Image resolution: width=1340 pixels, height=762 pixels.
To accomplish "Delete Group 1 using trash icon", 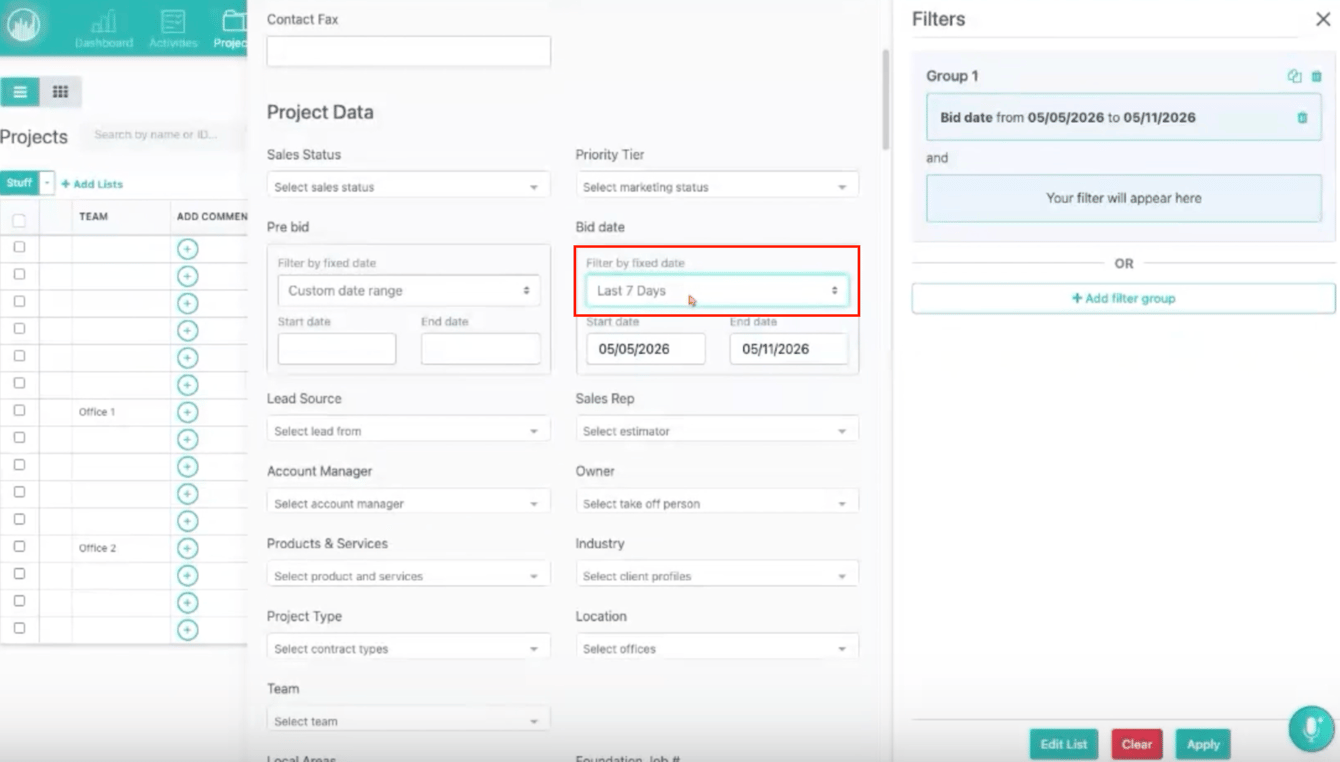I will coord(1316,76).
